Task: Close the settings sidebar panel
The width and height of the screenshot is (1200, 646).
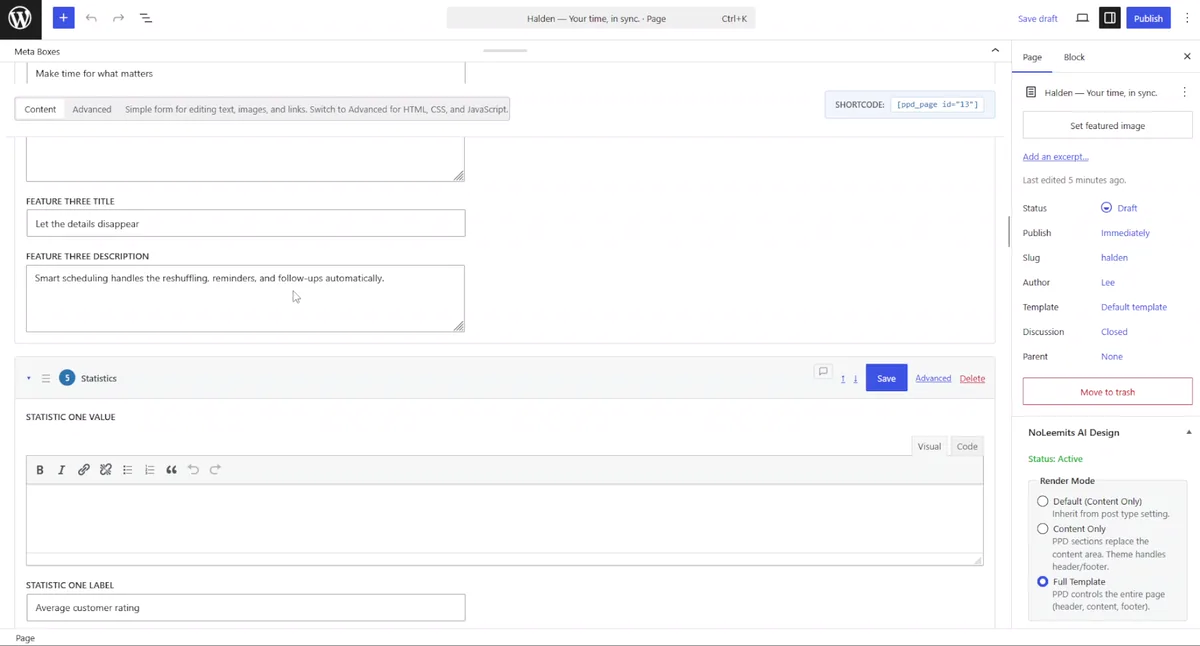Action: (x=1187, y=57)
